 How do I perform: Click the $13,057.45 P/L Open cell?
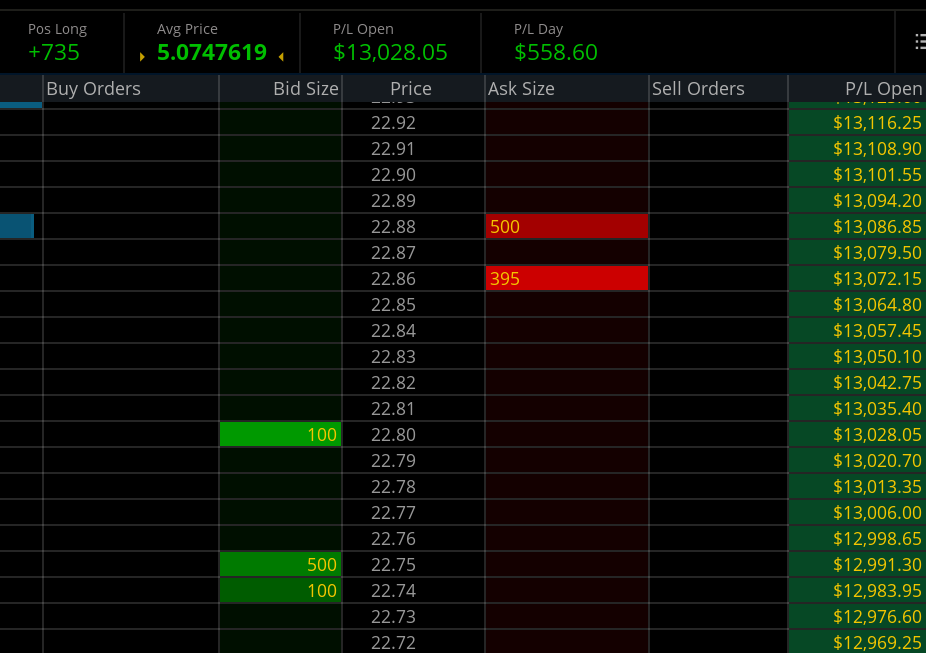tap(857, 331)
